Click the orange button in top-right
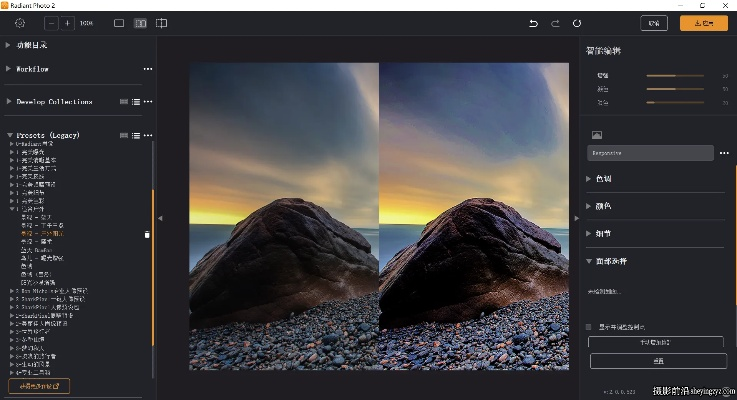 coord(704,23)
